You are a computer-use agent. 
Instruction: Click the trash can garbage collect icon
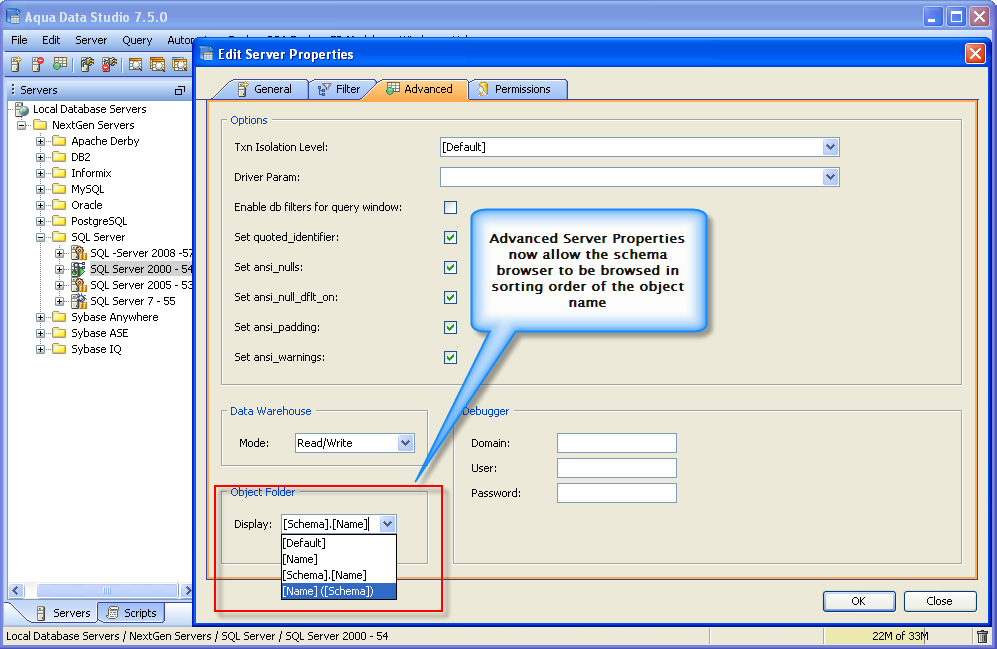coord(982,636)
